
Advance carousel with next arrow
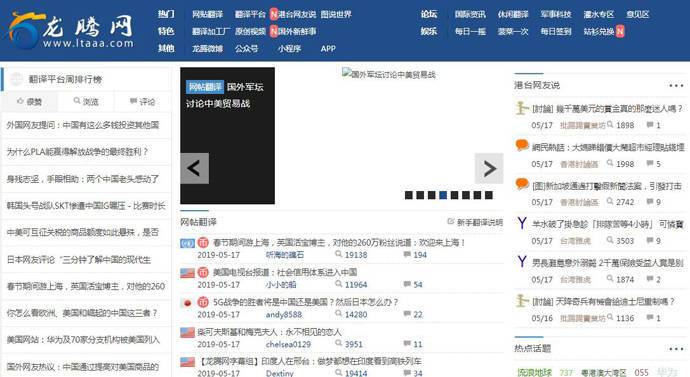coord(489,168)
